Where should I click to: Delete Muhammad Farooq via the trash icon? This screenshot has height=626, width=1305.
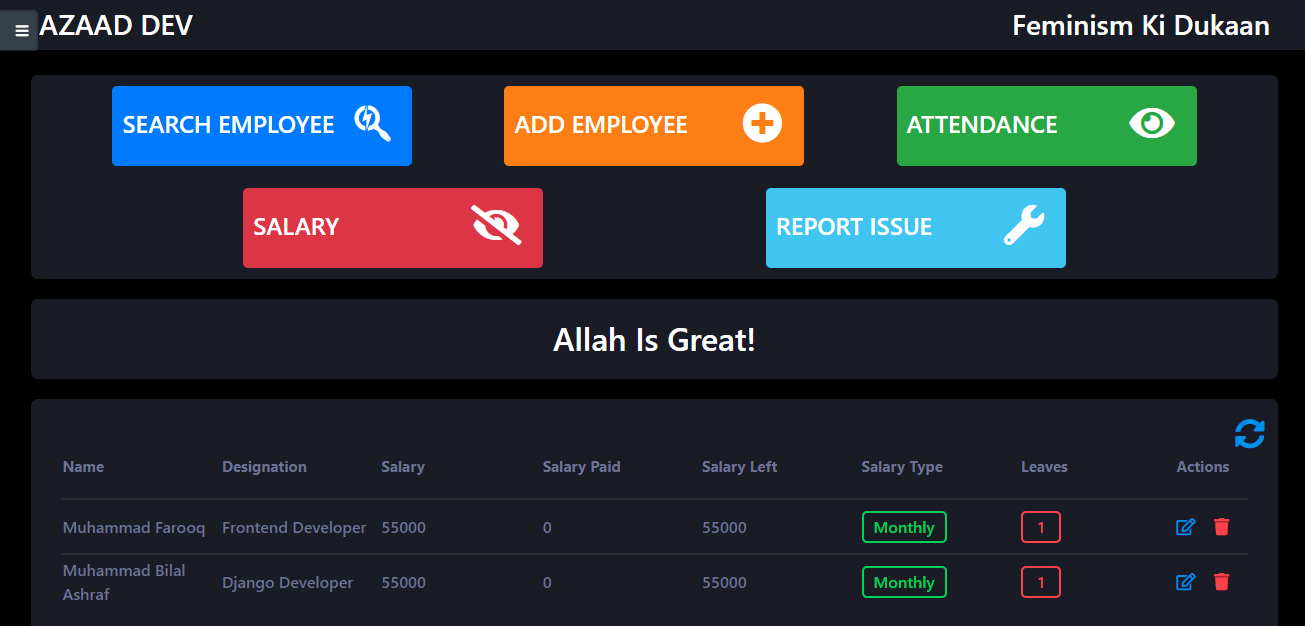[x=1221, y=527]
